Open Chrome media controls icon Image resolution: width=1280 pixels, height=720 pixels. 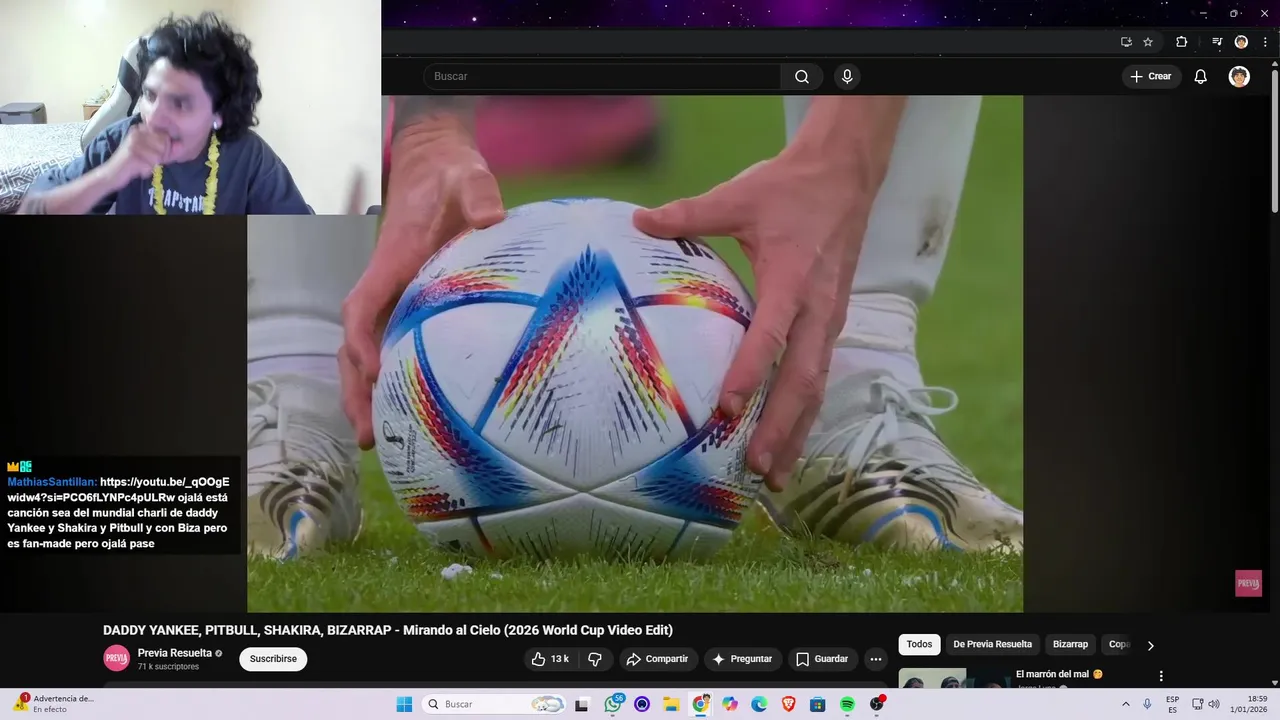1217,42
